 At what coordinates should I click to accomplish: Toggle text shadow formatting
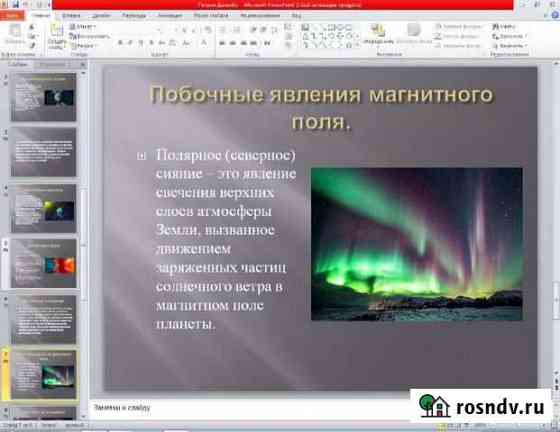[151, 43]
